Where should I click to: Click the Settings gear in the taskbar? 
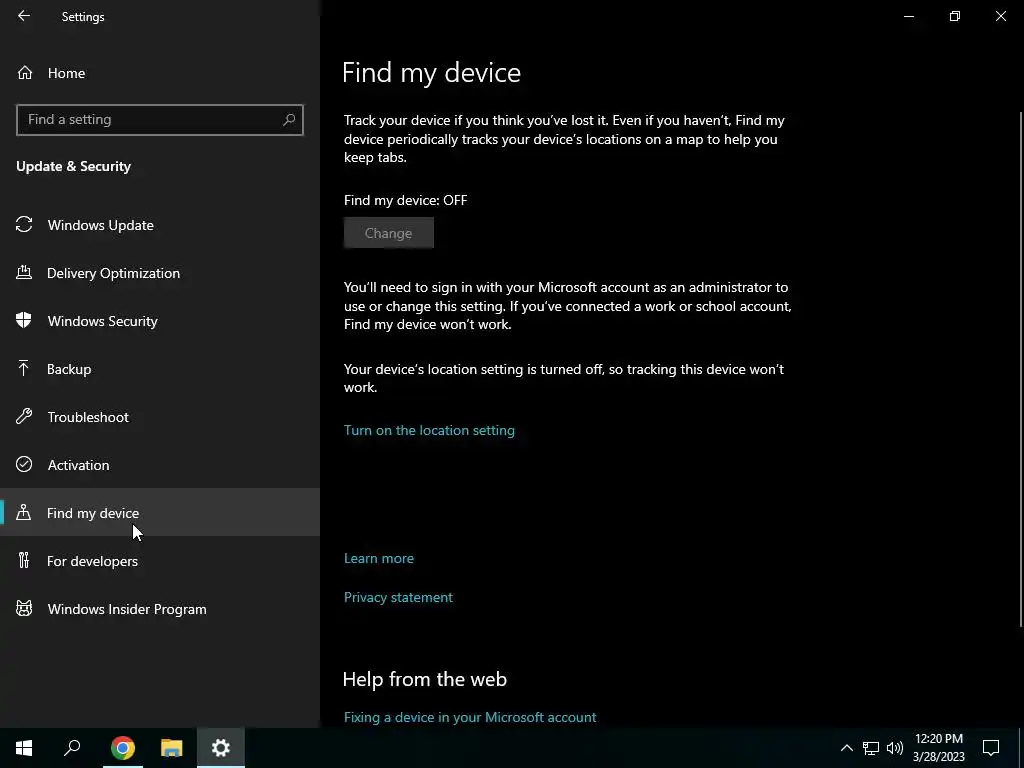(x=221, y=748)
